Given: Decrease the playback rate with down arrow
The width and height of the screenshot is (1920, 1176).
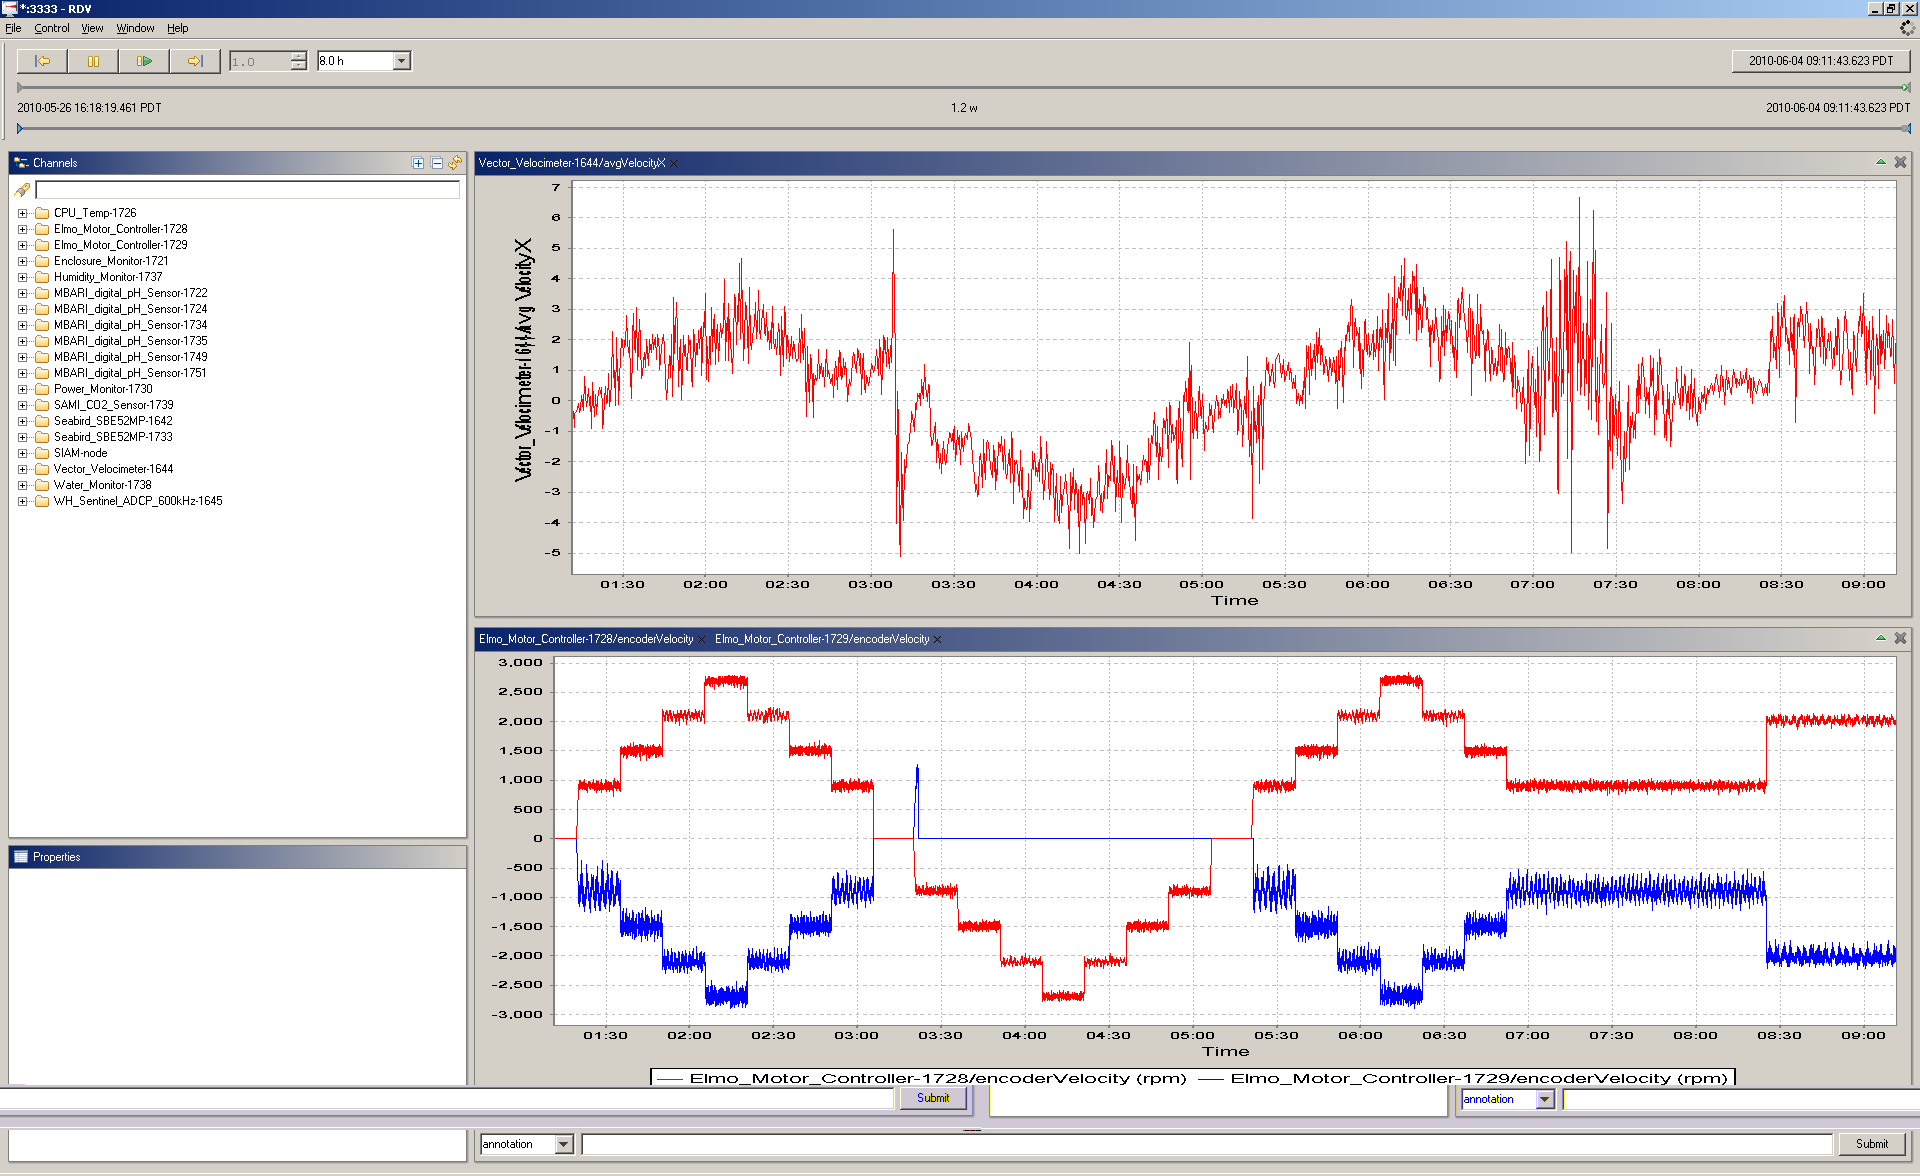Looking at the screenshot, I should 298,66.
